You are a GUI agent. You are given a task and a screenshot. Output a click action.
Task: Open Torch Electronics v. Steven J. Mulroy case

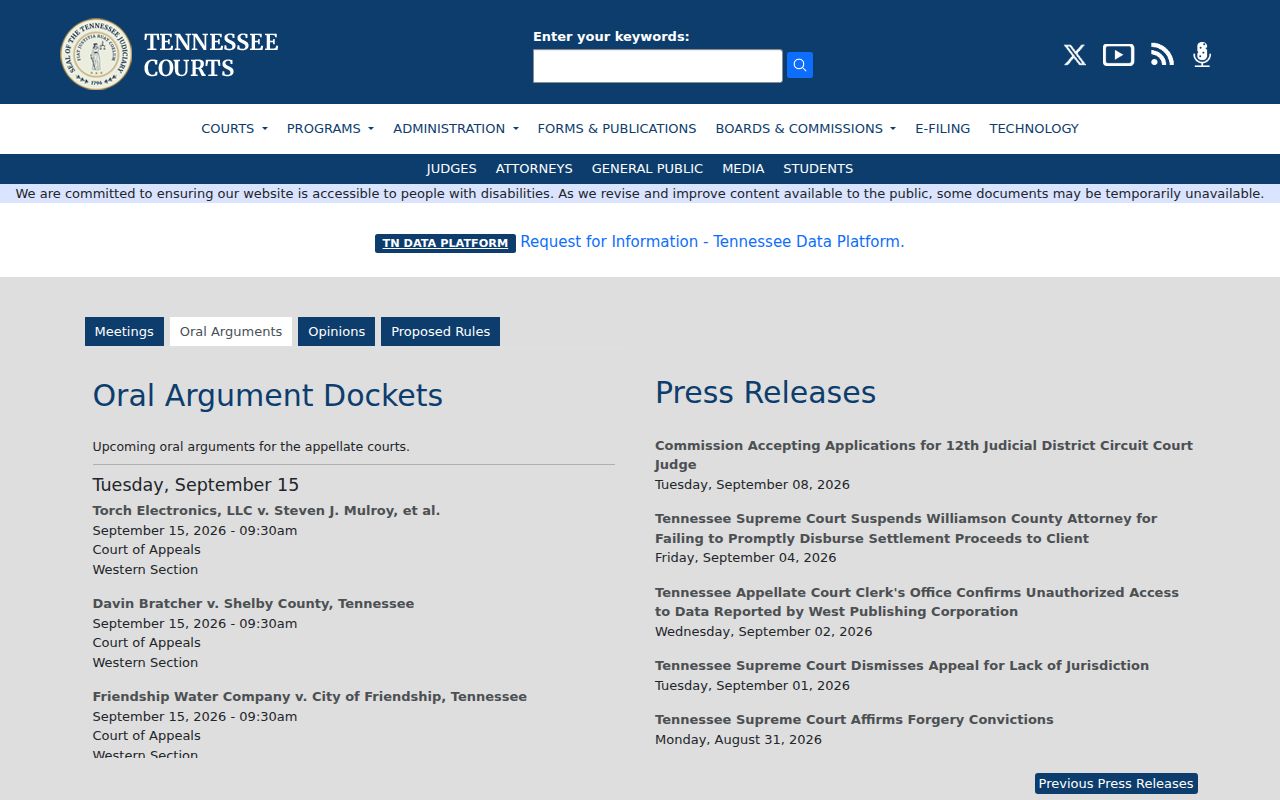coord(266,510)
